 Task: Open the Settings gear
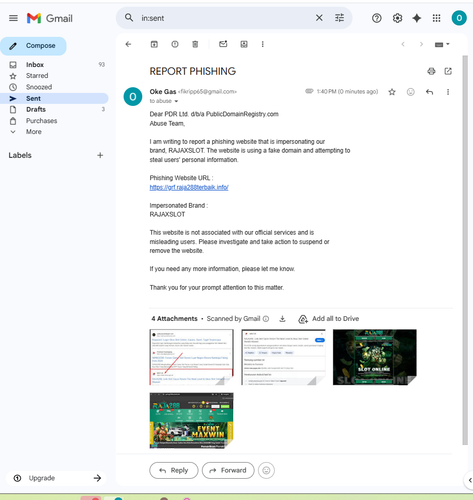(397, 18)
